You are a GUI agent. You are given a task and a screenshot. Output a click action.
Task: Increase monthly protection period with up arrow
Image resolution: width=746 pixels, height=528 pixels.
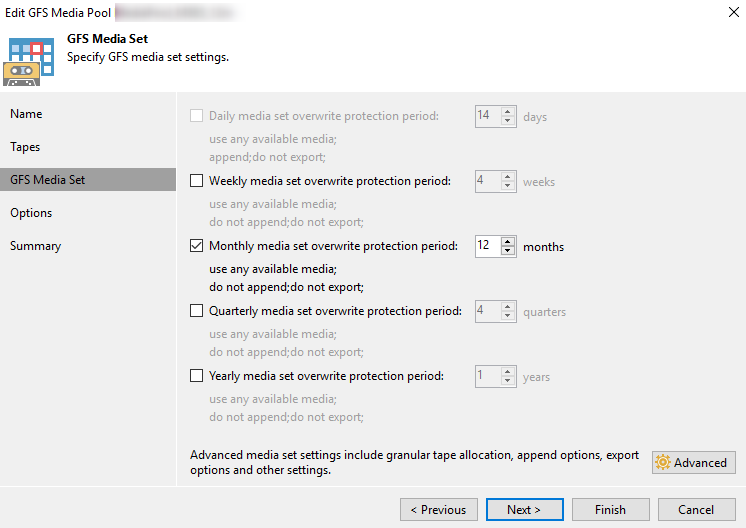(x=508, y=241)
